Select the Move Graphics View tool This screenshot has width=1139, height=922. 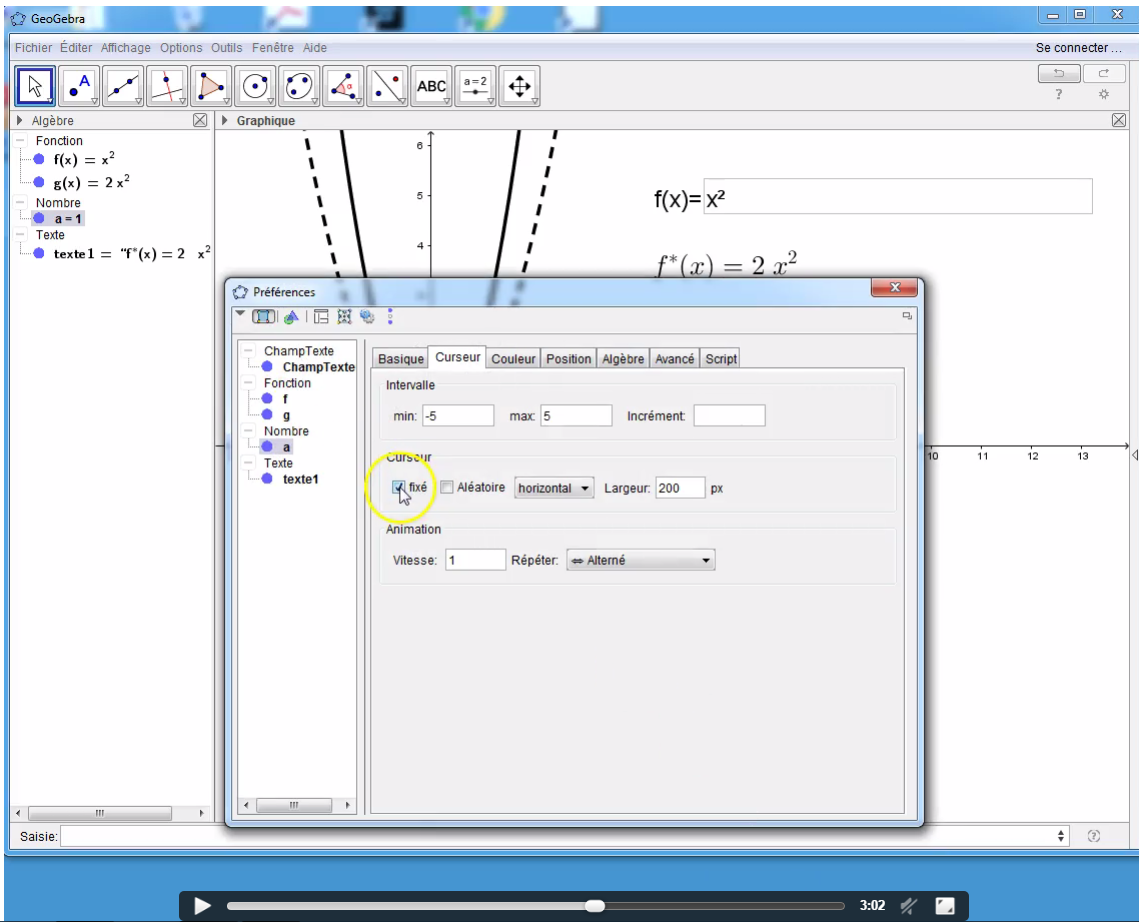519,87
